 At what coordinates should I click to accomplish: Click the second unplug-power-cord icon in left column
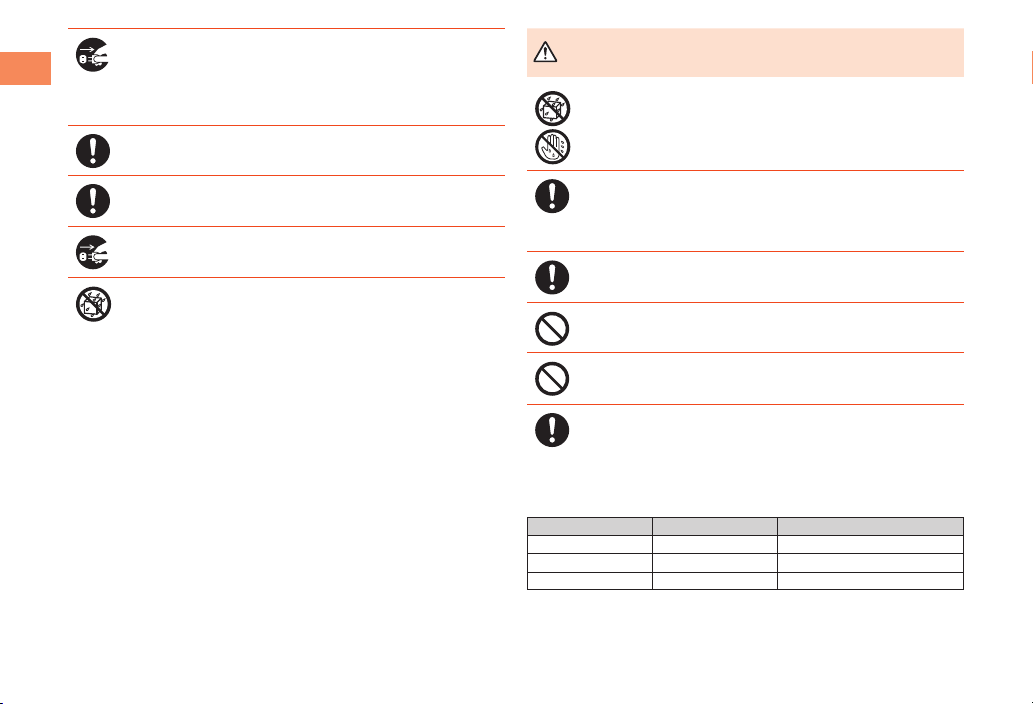pyautogui.click(x=93, y=252)
